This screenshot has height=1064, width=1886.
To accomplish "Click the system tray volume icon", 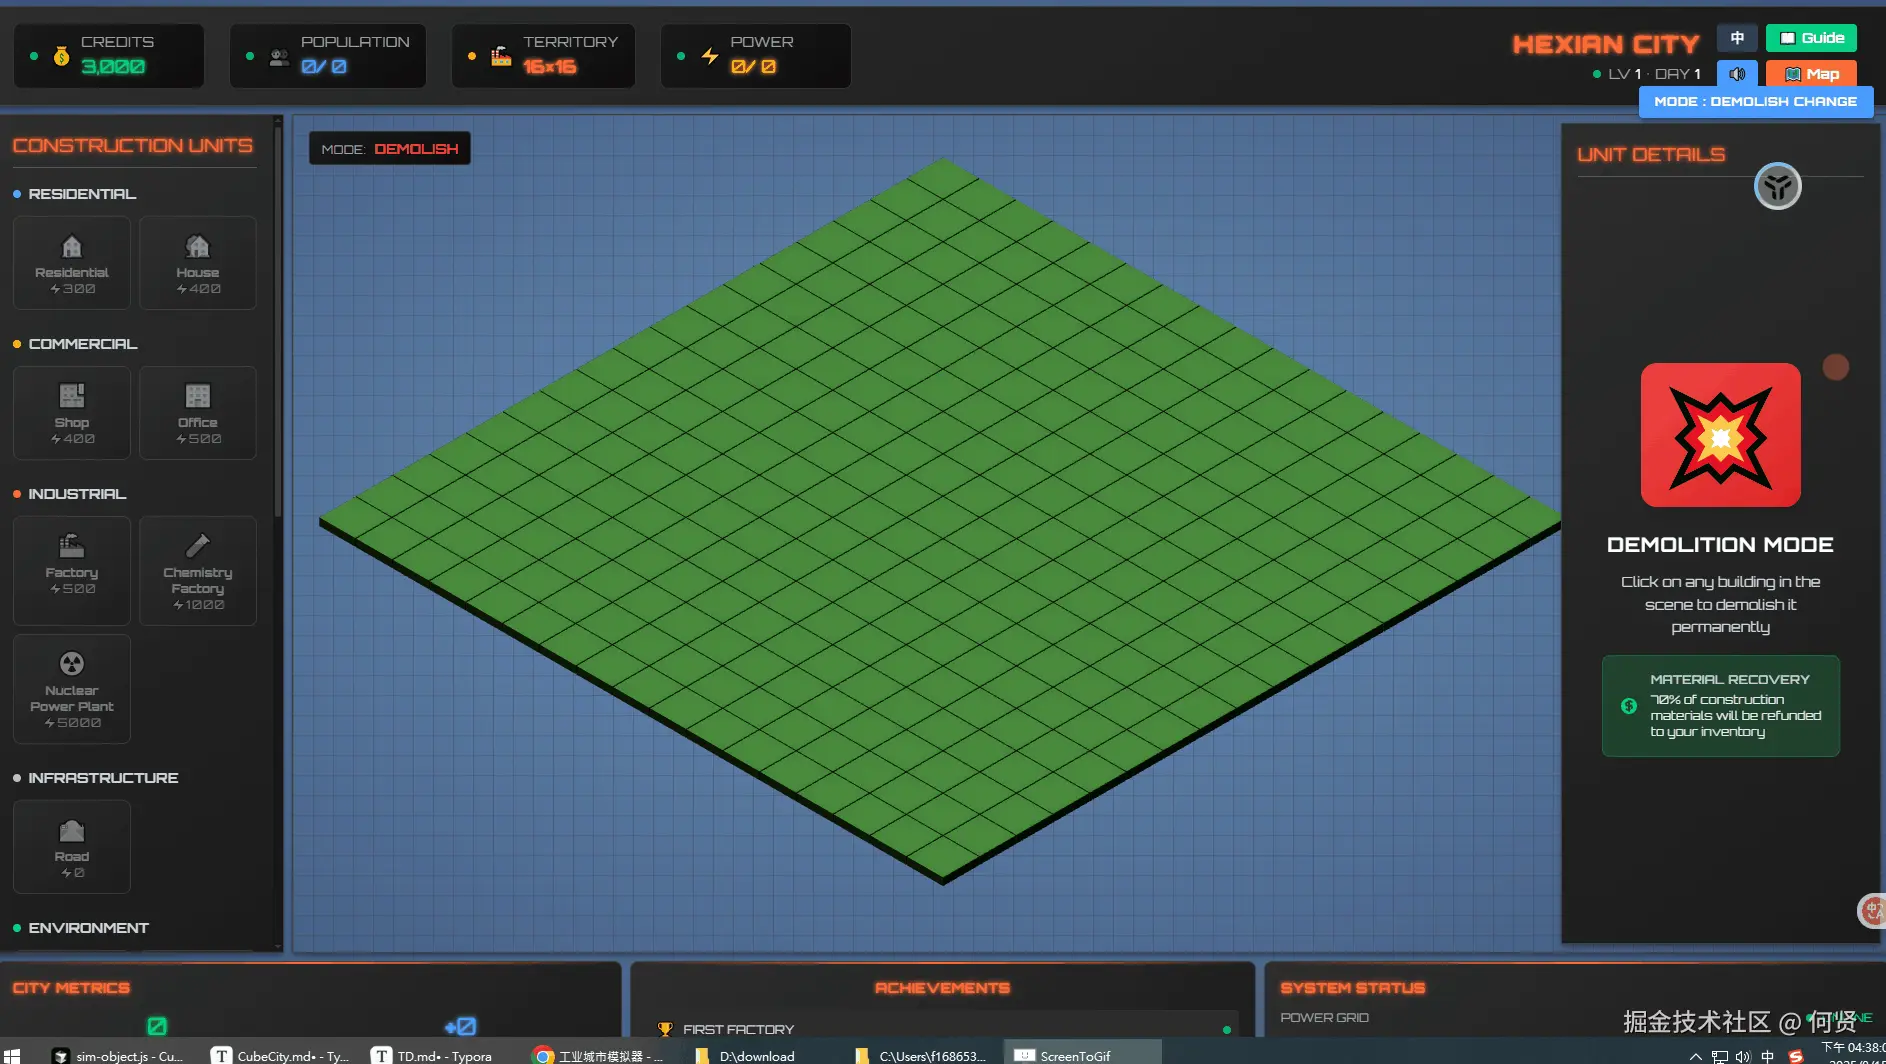I will [x=1743, y=1056].
